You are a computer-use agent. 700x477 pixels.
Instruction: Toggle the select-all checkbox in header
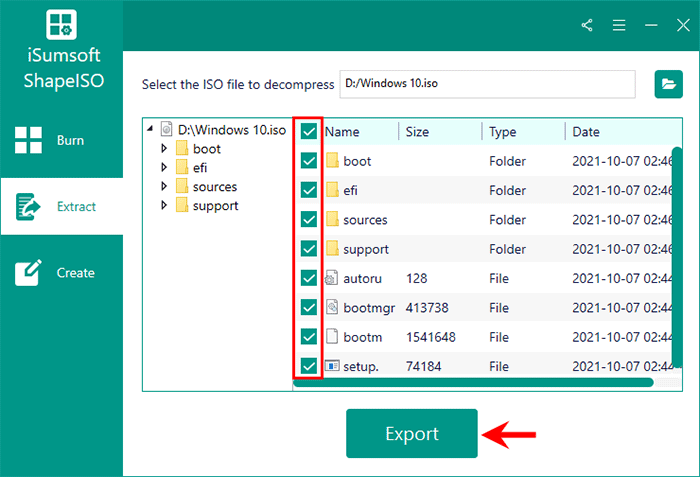308,131
